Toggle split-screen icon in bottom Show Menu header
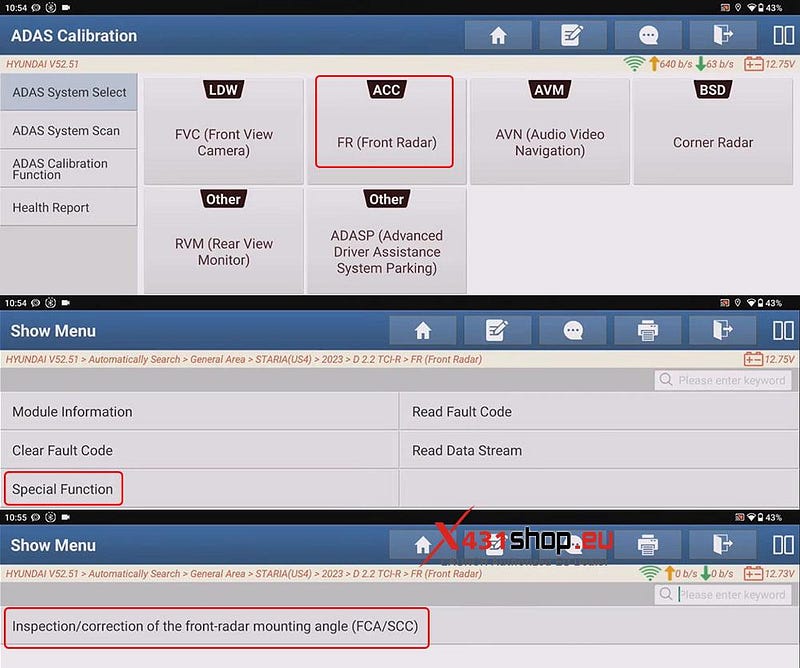The height and width of the screenshot is (668, 800). 783,545
